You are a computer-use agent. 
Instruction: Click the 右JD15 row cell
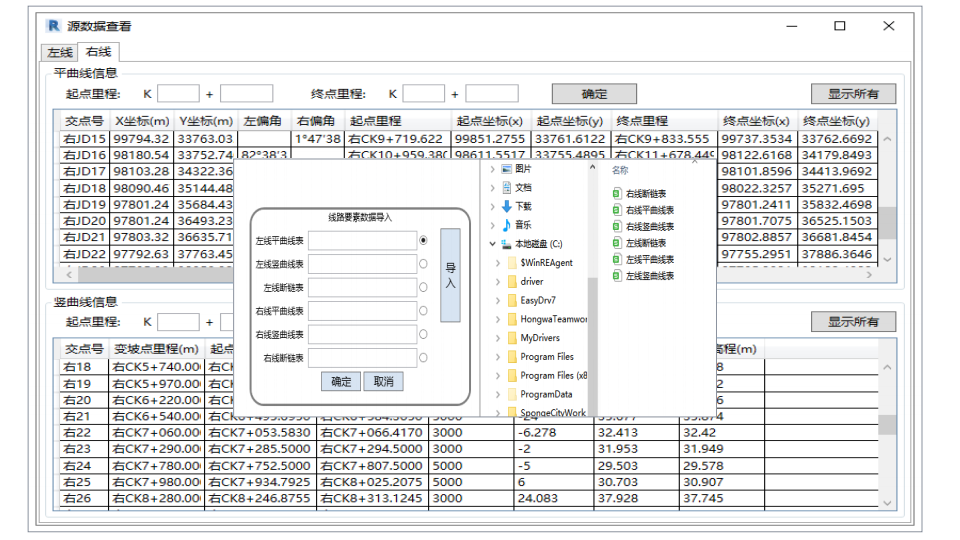pyautogui.click(x=84, y=139)
